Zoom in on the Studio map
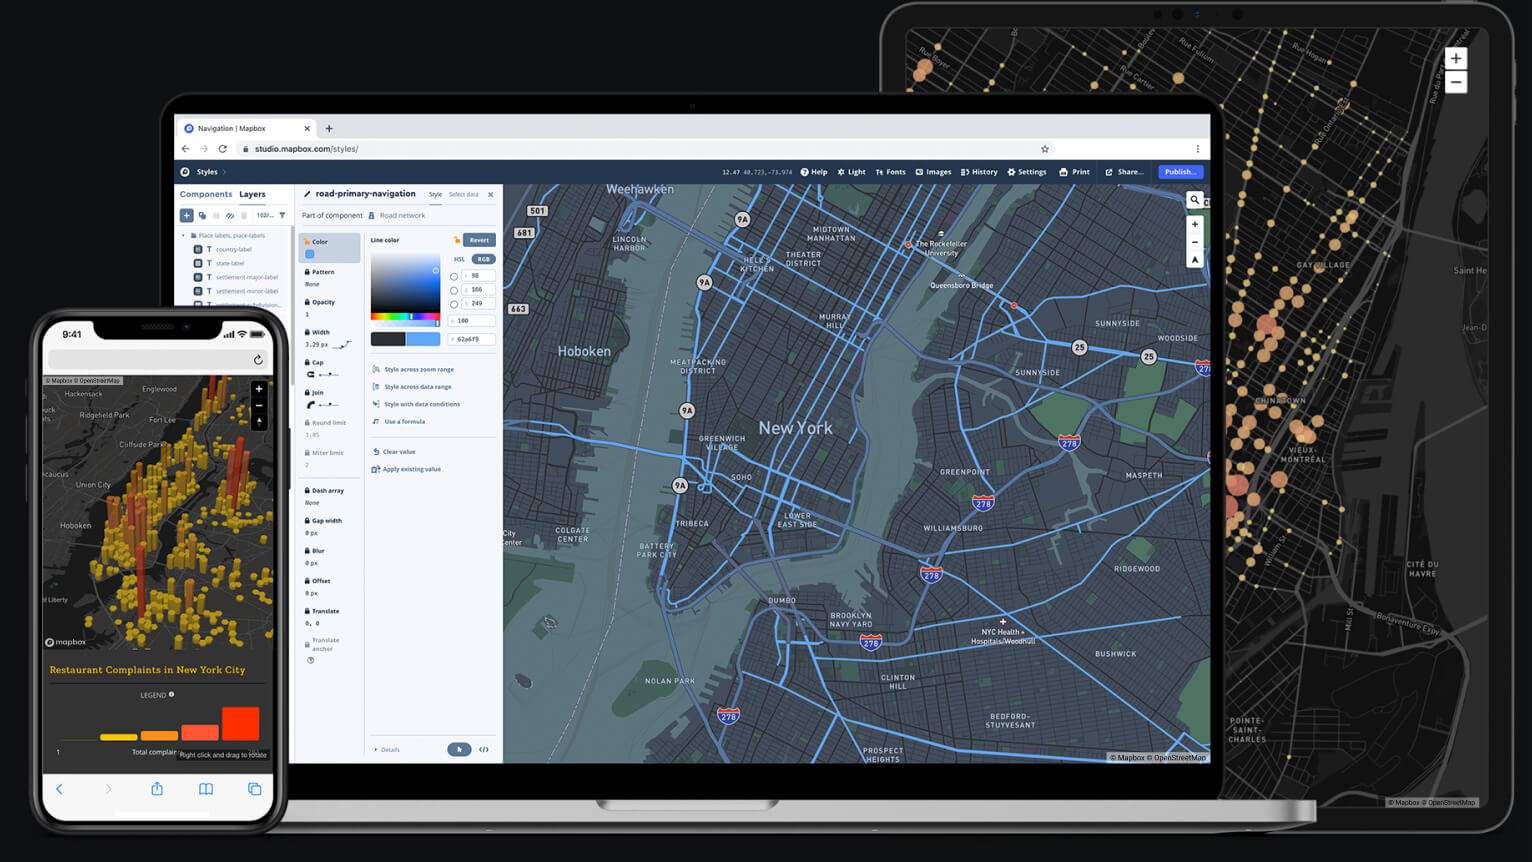1532x862 pixels. (x=1195, y=225)
